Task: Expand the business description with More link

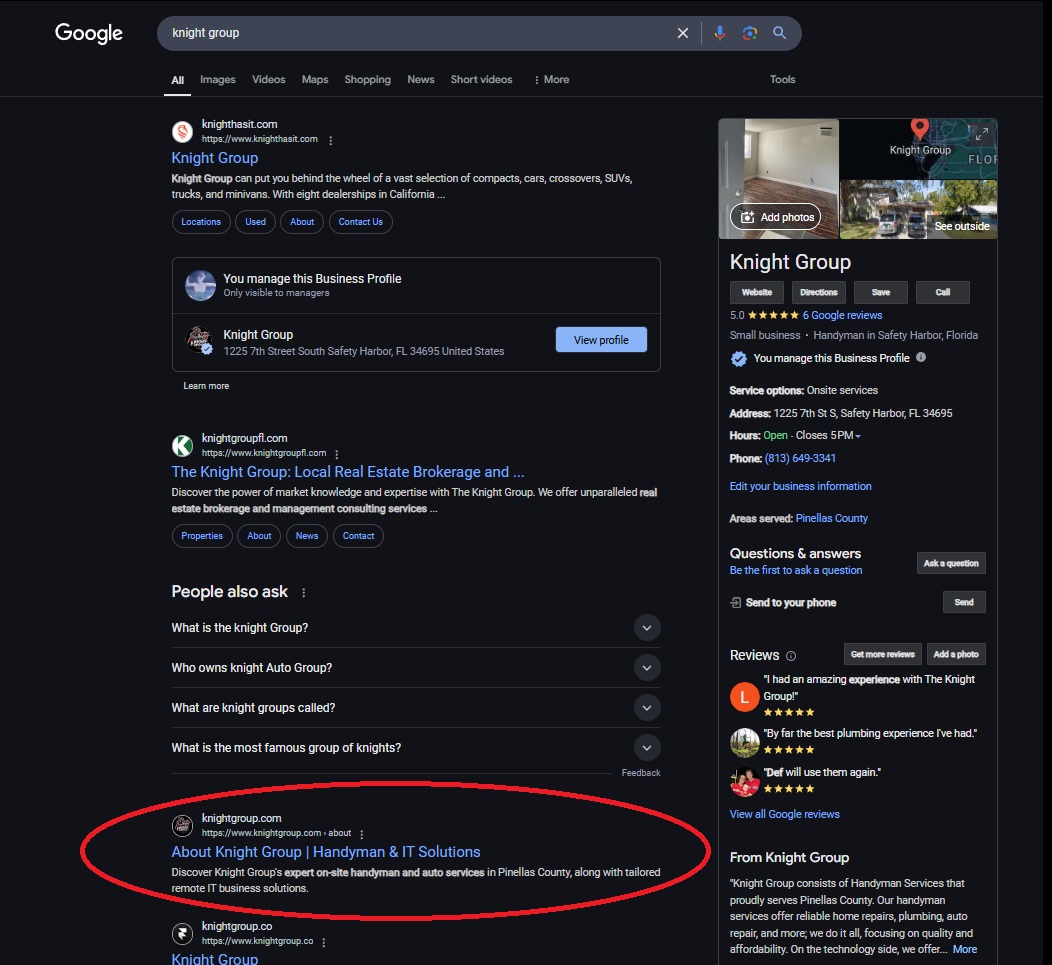Action: click(965, 949)
